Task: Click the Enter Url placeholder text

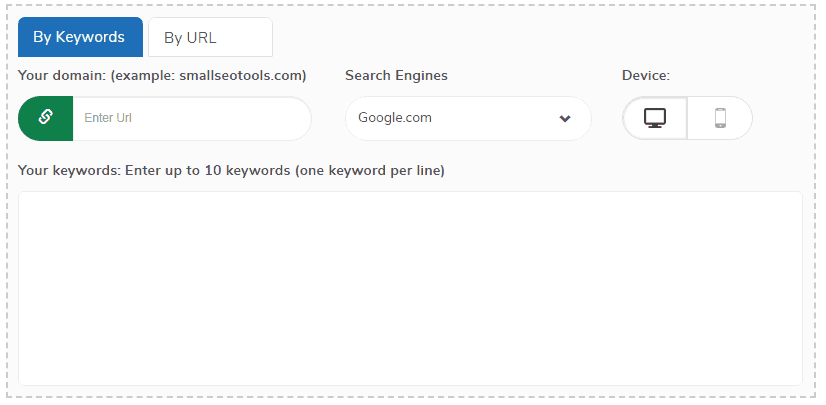Action: coord(108,118)
